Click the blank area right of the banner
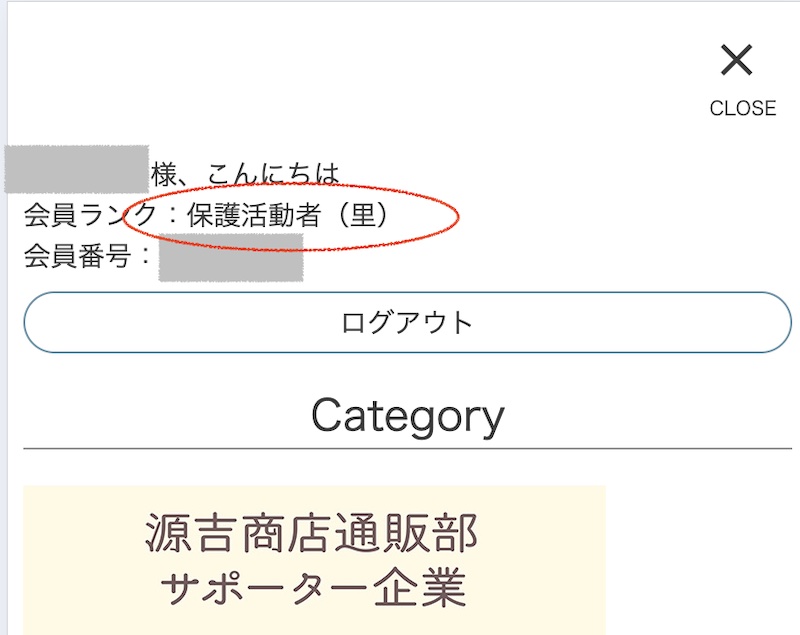The image size is (800, 635). [700, 560]
